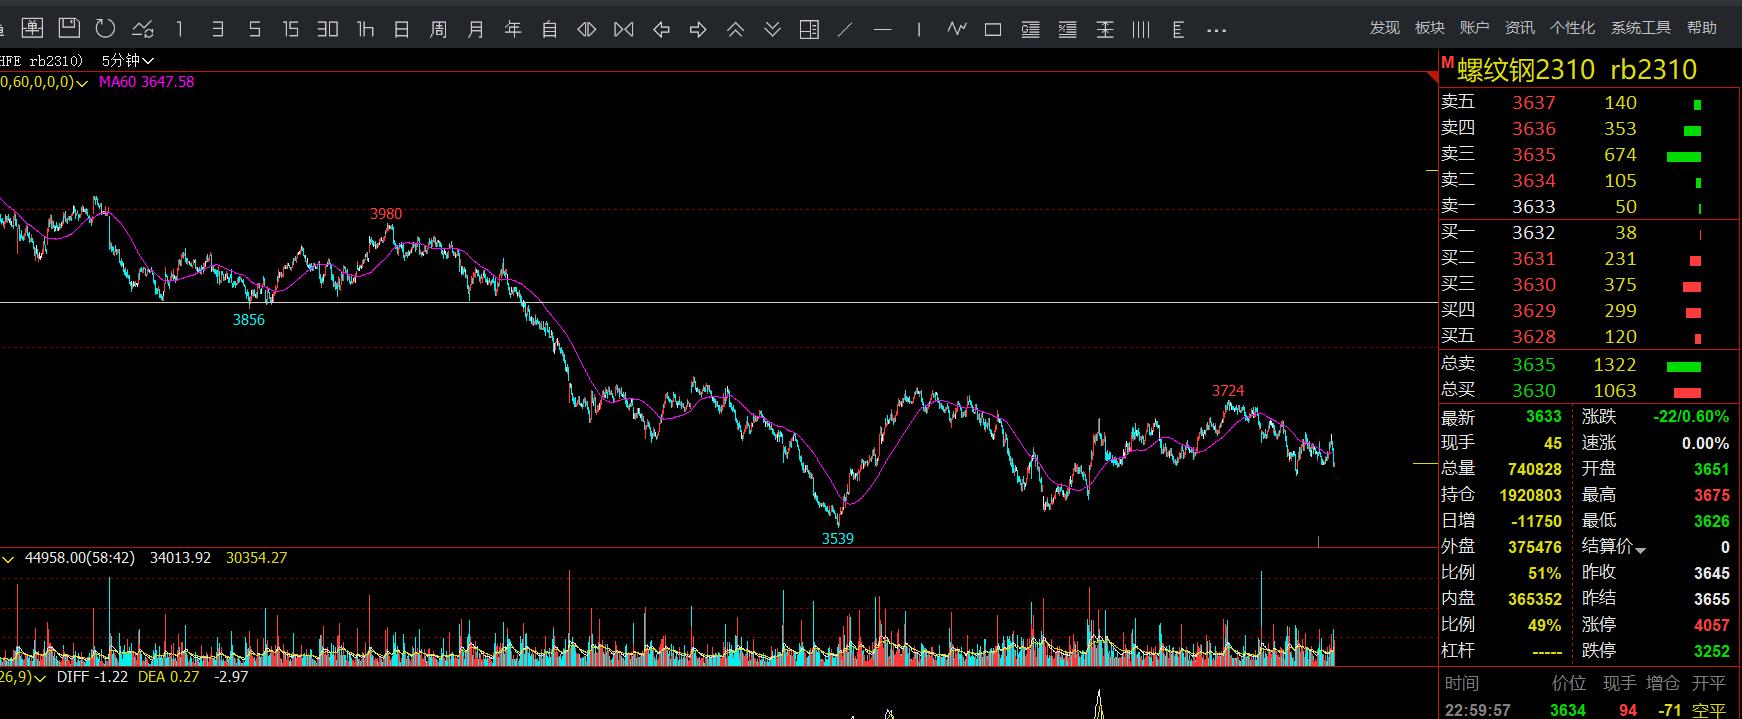The image size is (1742, 719).
Task: Click the left arrow navigation icon
Action: 661,30
